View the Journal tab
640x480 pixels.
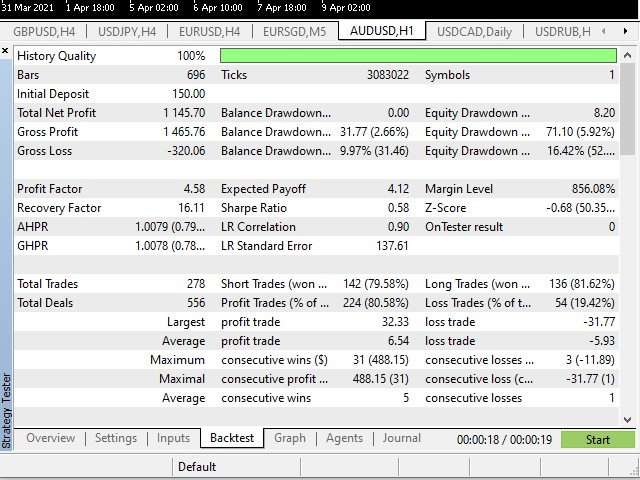click(402, 438)
